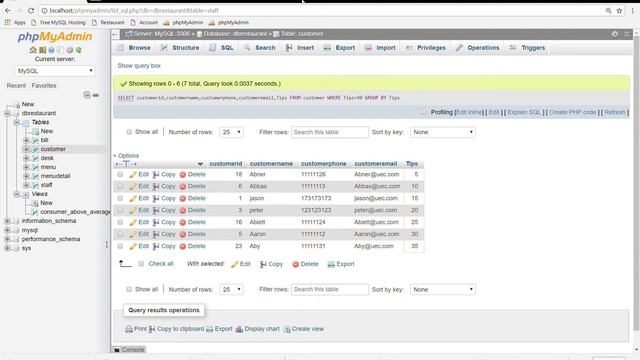Select the desk table in the tree

(47, 158)
